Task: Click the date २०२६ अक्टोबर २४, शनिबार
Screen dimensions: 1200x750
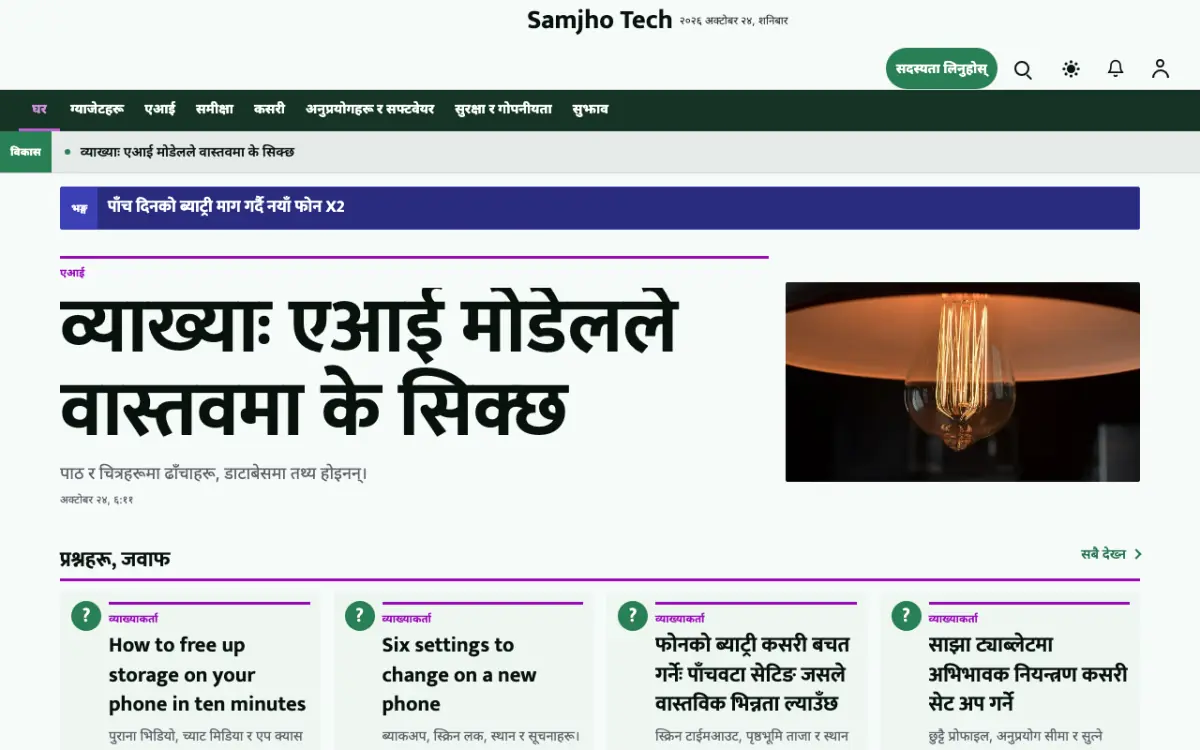Action: tap(734, 21)
